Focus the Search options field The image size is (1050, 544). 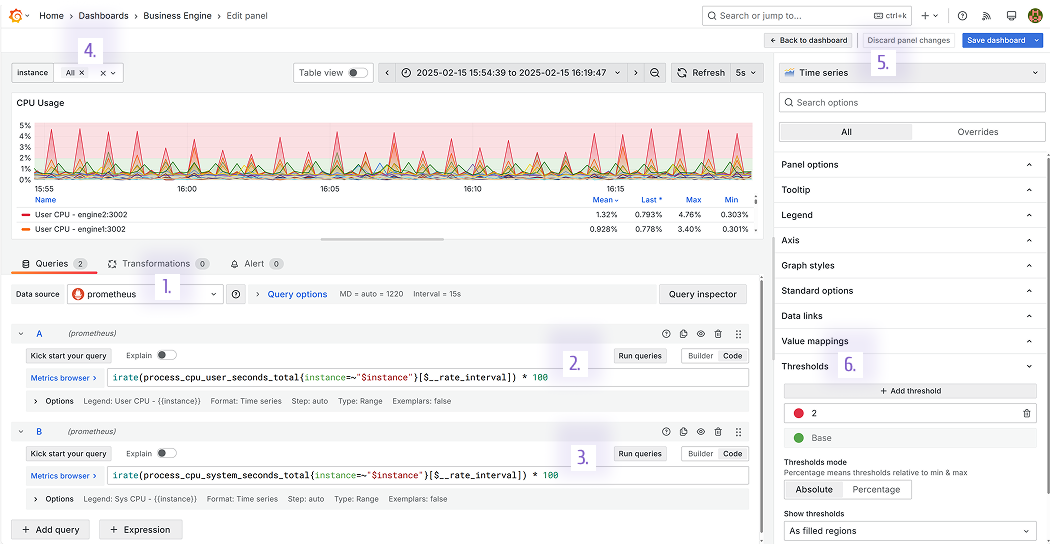tap(912, 103)
